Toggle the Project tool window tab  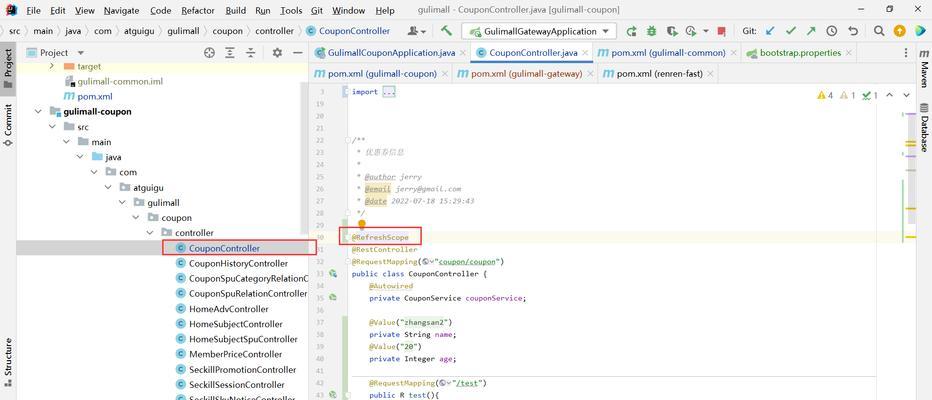click(x=8, y=67)
